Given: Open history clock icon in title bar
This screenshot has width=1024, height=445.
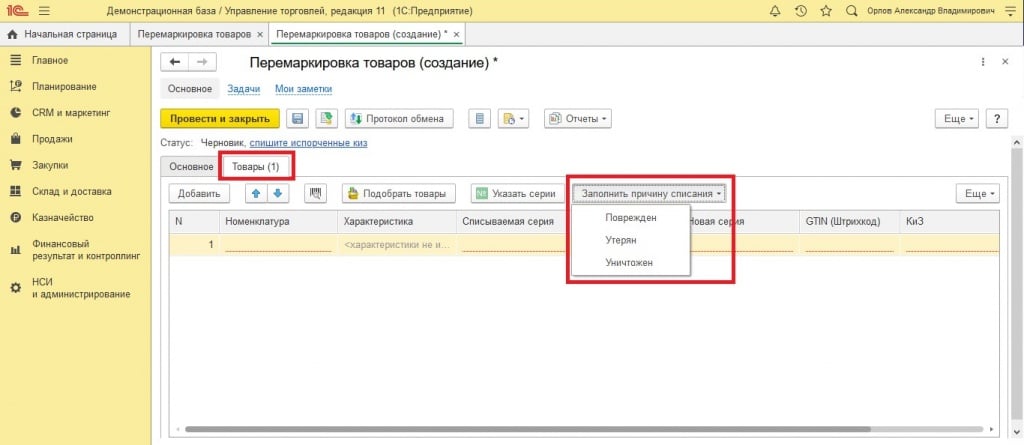Looking at the screenshot, I should click(x=800, y=11).
